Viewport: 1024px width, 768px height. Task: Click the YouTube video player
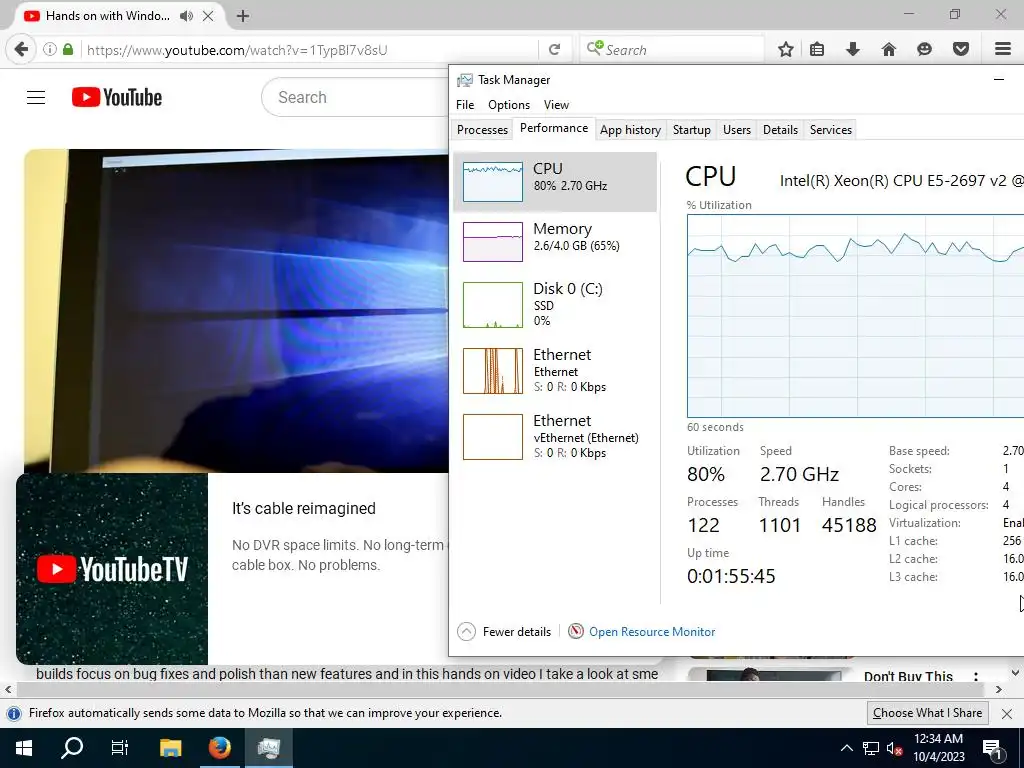tap(236, 311)
